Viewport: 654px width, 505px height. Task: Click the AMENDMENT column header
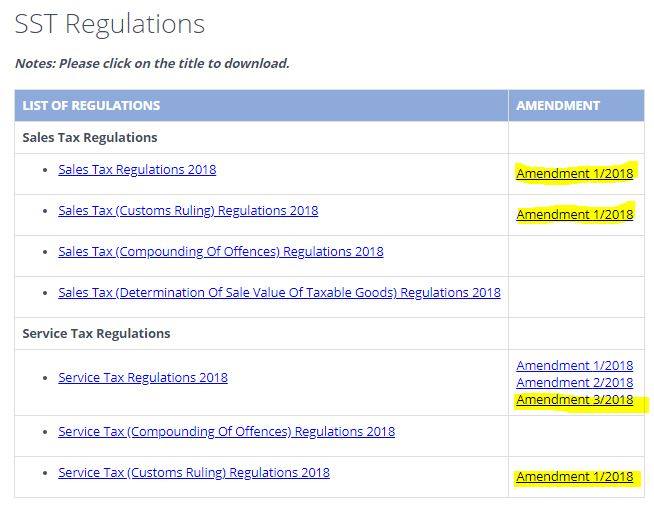click(558, 106)
